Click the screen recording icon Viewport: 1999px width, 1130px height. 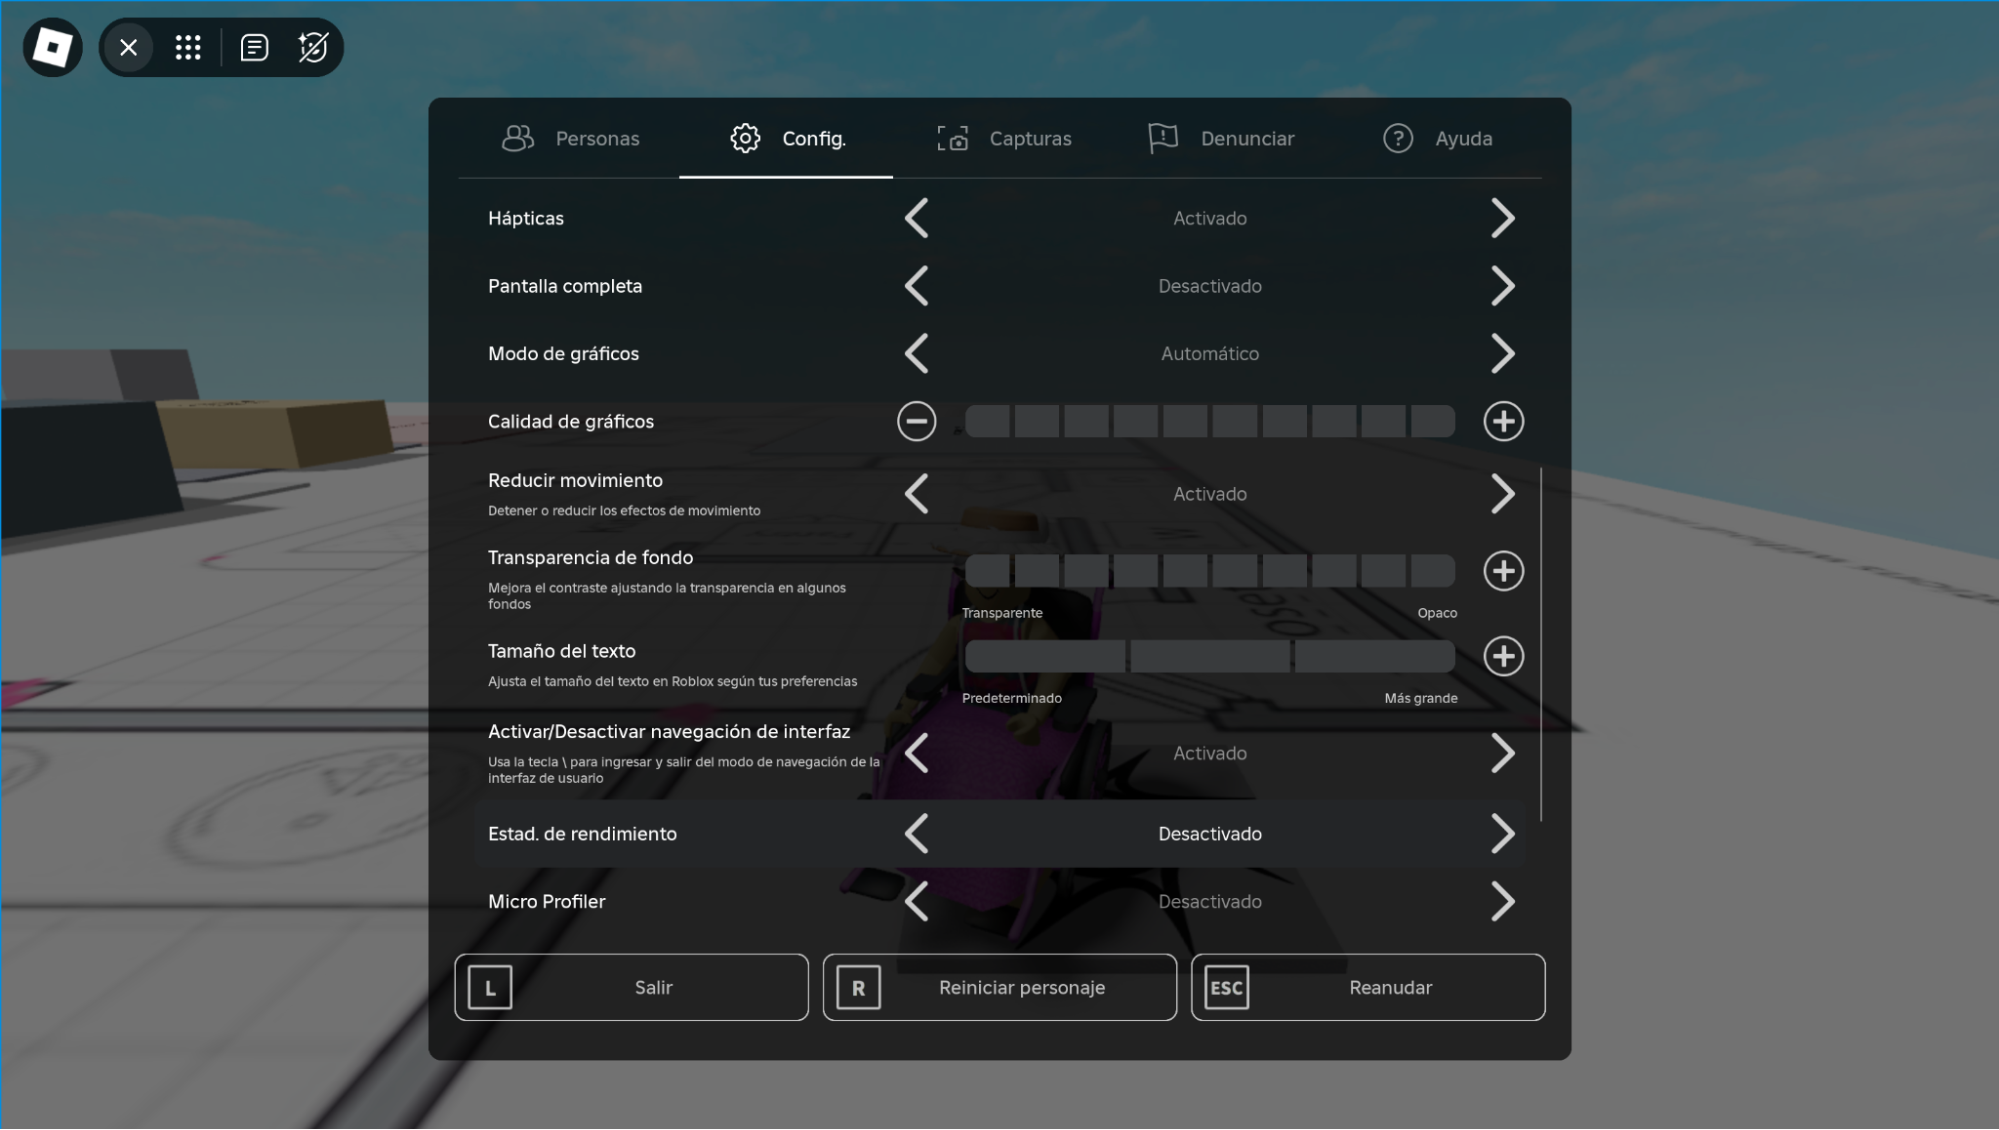pos(313,47)
